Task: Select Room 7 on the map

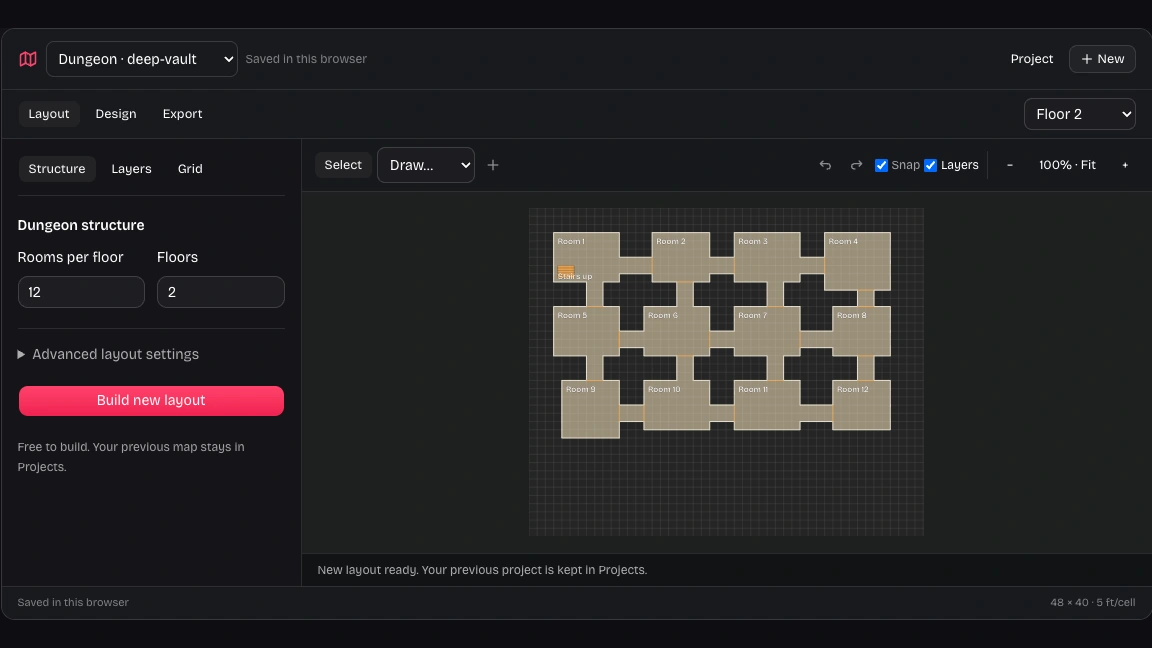Action: [x=767, y=331]
